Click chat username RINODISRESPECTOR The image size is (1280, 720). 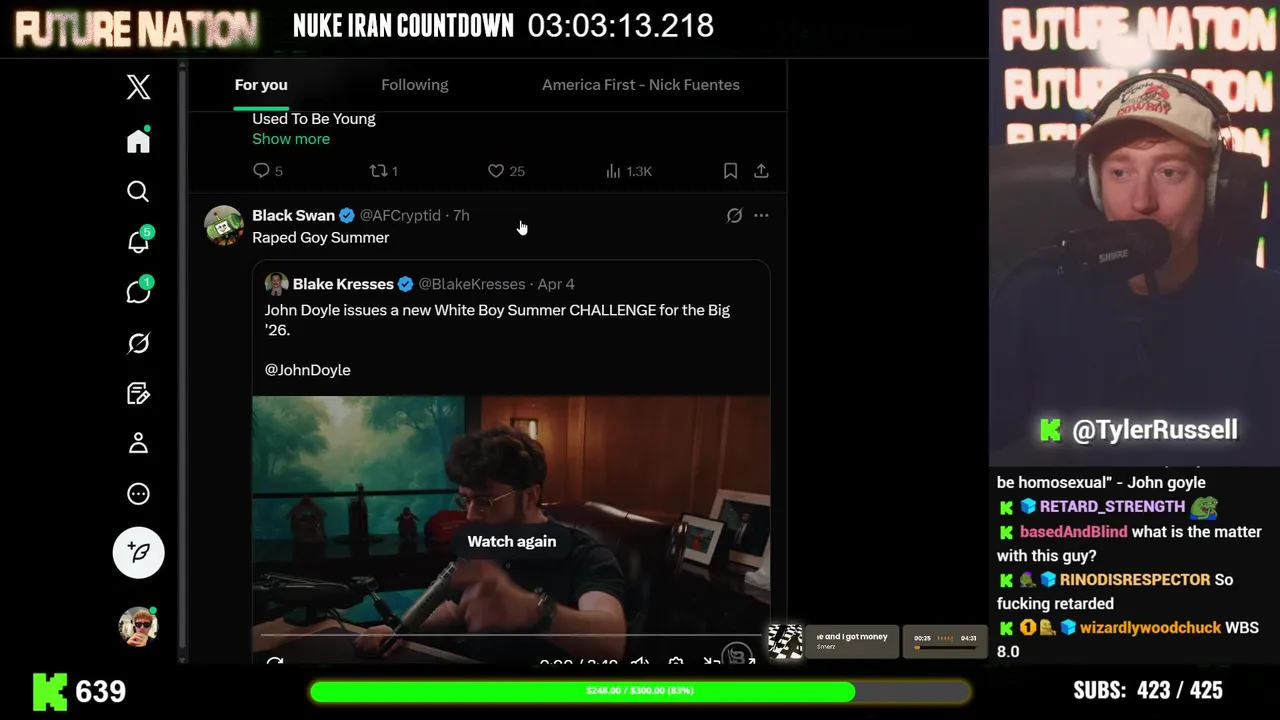click(1135, 580)
